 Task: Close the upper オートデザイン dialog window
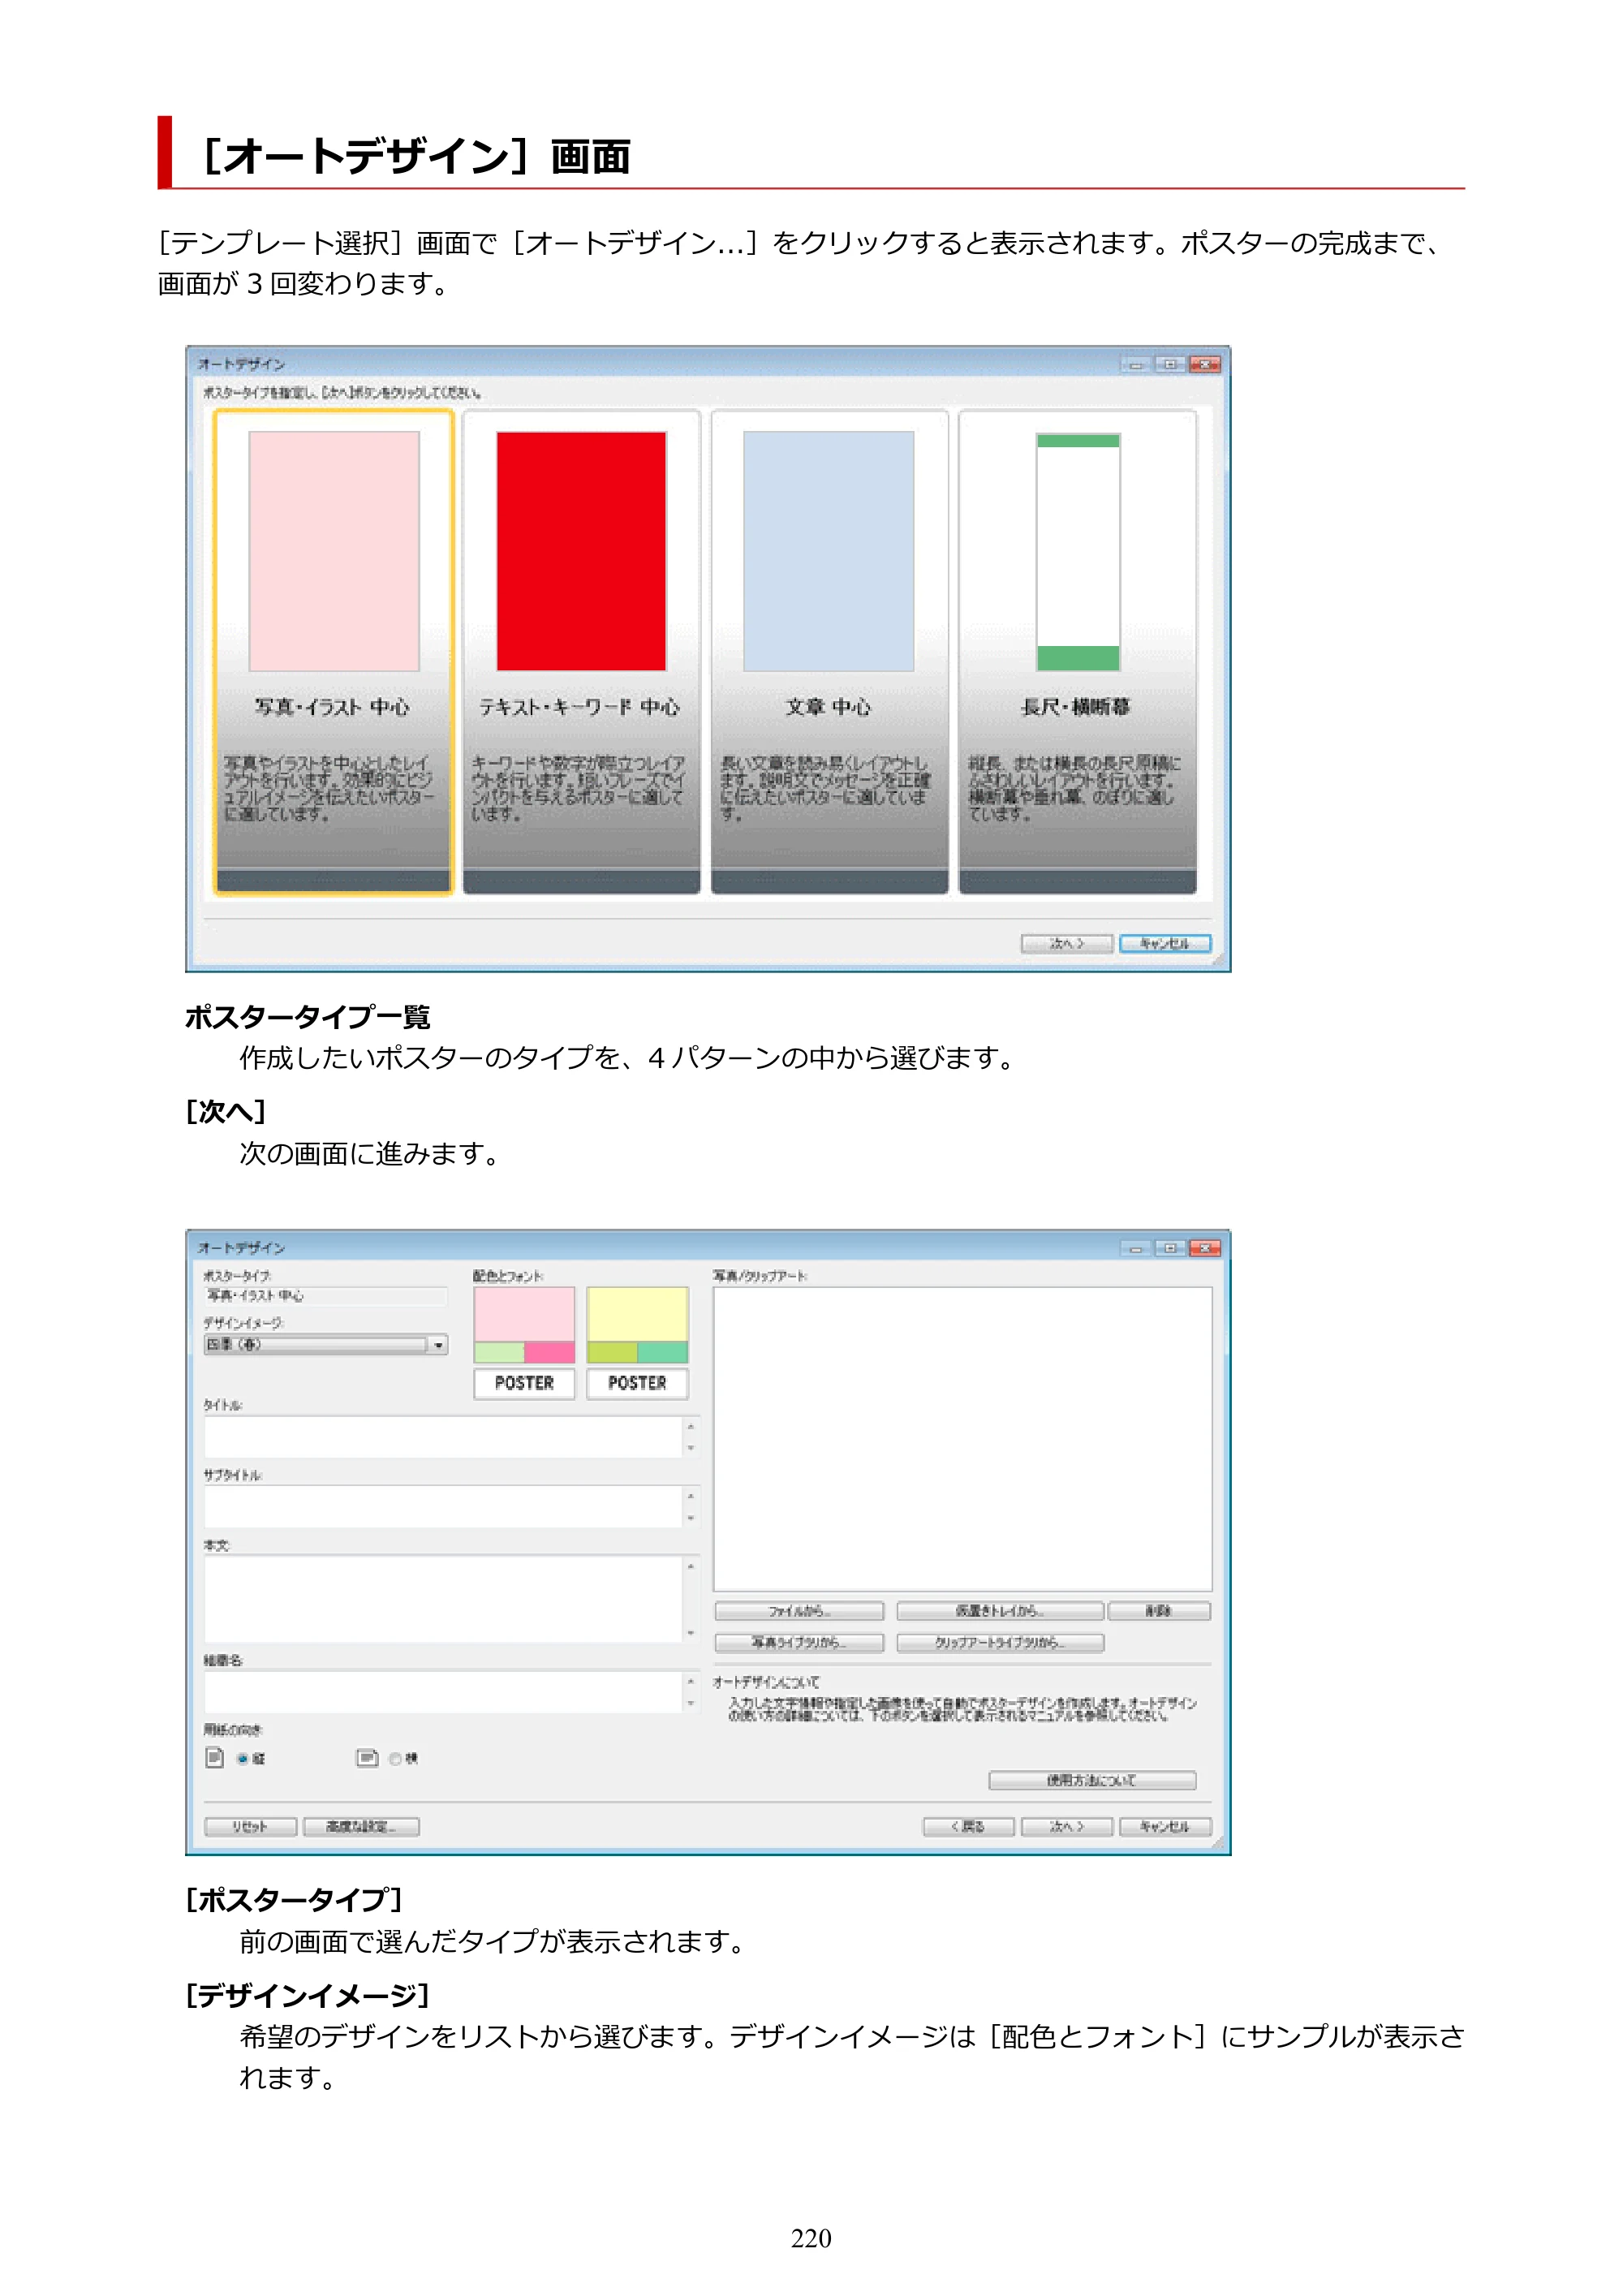(x=1205, y=364)
